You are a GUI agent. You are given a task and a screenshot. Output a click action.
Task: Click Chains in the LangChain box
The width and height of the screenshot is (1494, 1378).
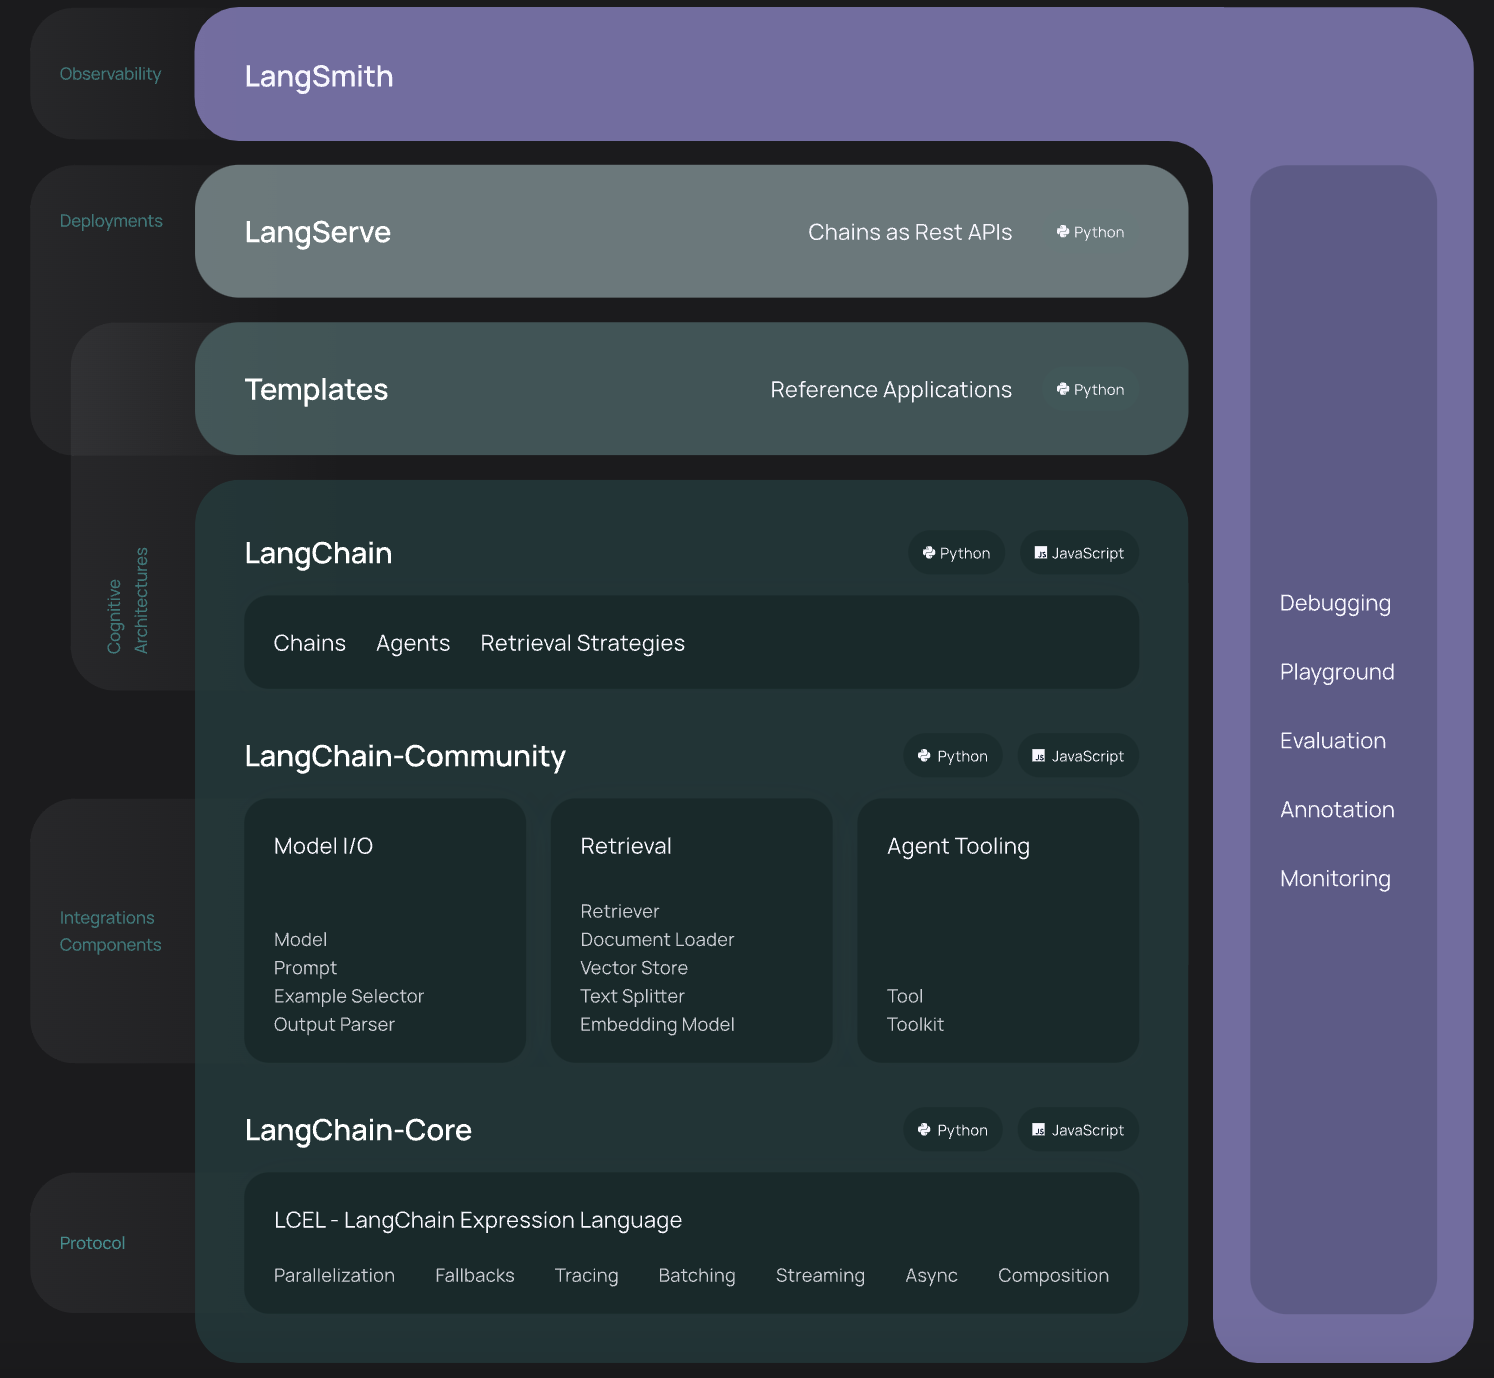[x=310, y=643]
